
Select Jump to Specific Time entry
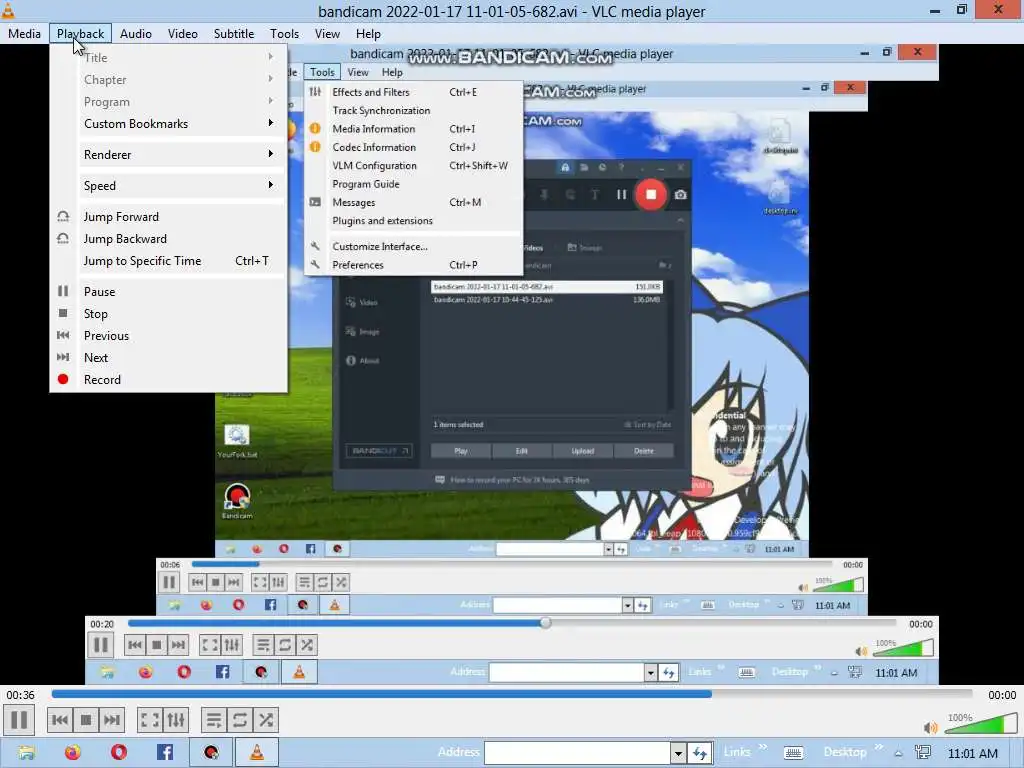tap(168, 261)
